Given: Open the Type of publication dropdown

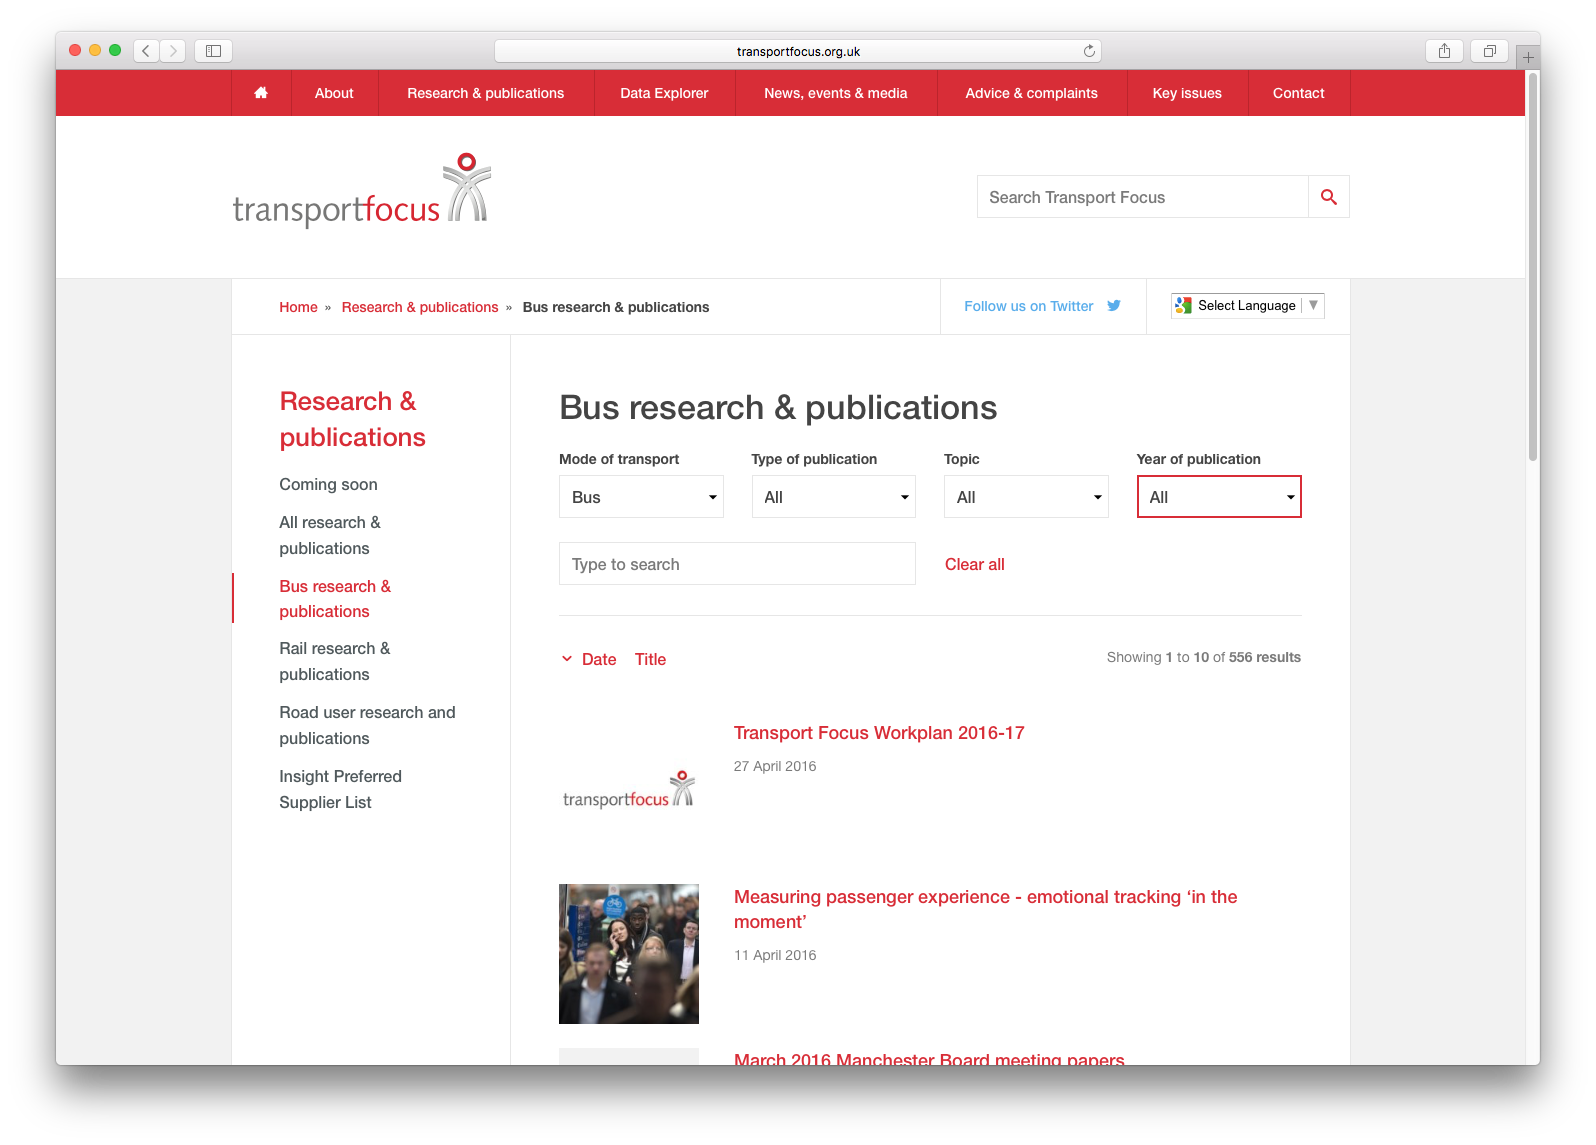Looking at the screenshot, I should click(833, 497).
